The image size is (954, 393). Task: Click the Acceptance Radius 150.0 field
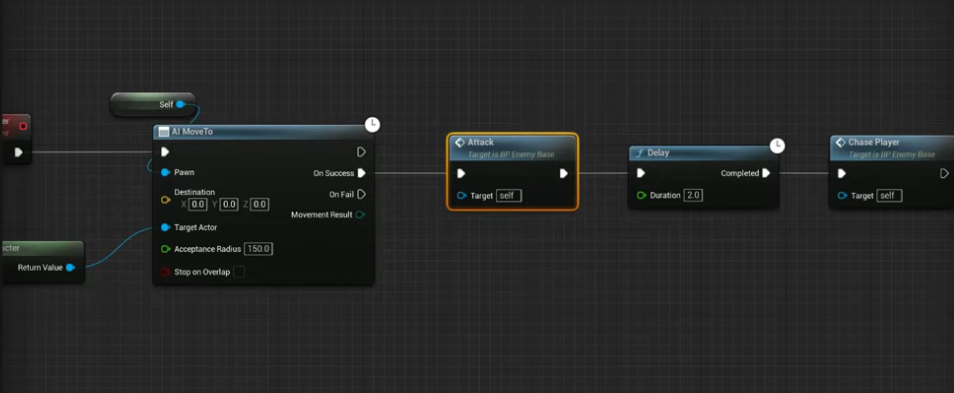(x=259, y=249)
